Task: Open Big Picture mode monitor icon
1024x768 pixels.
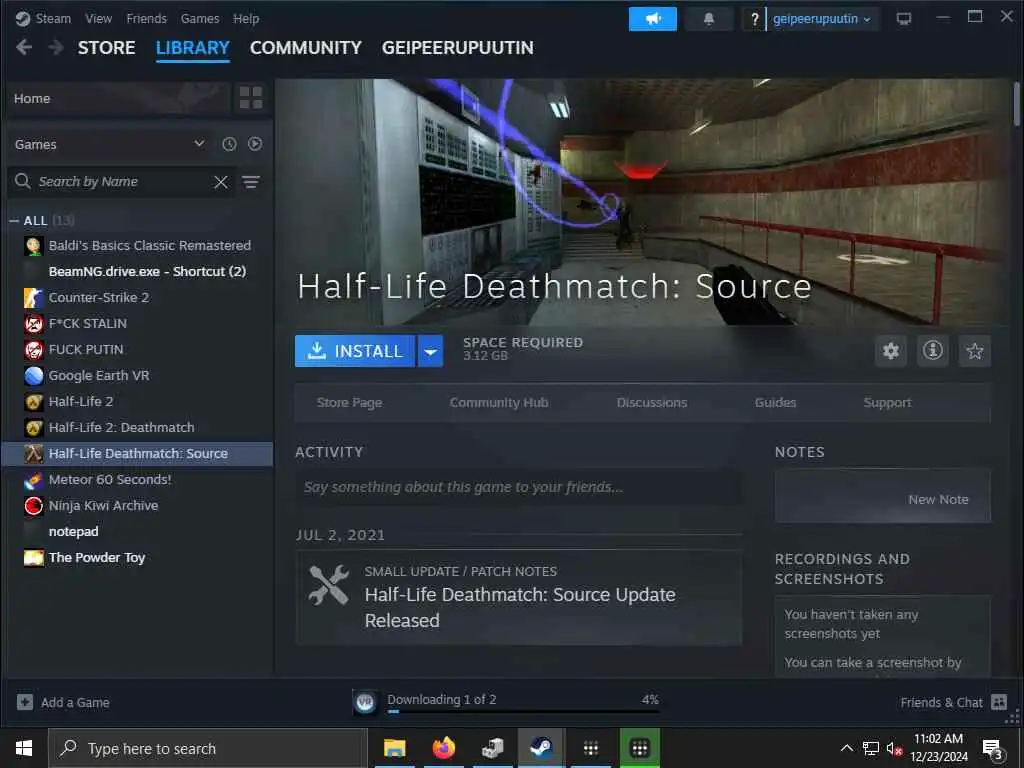Action: tap(904, 19)
